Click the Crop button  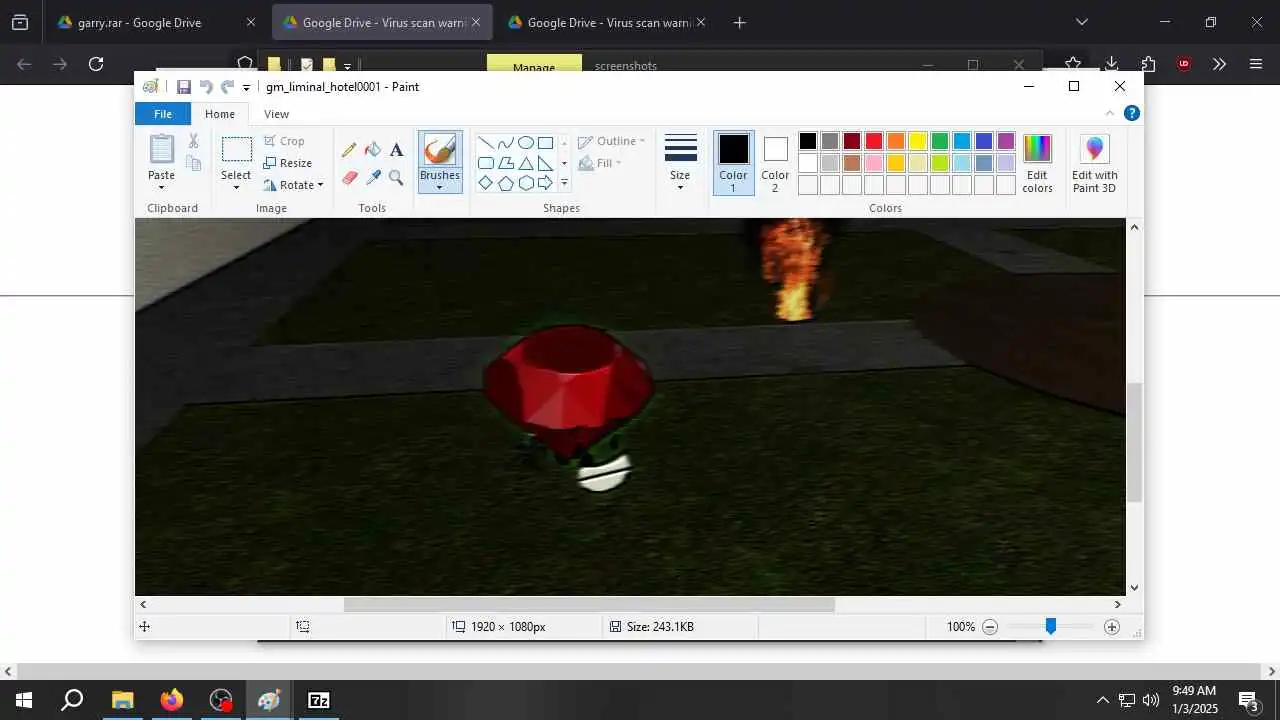[284, 141]
